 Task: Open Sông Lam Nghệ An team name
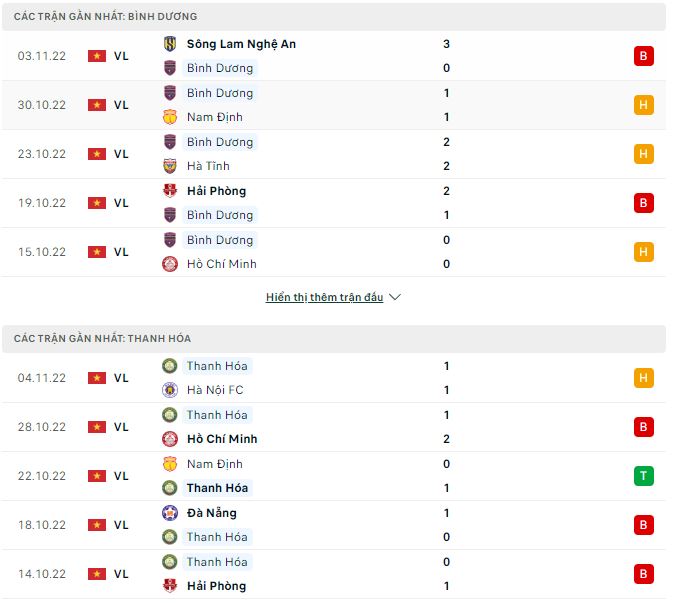pyautogui.click(x=241, y=44)
